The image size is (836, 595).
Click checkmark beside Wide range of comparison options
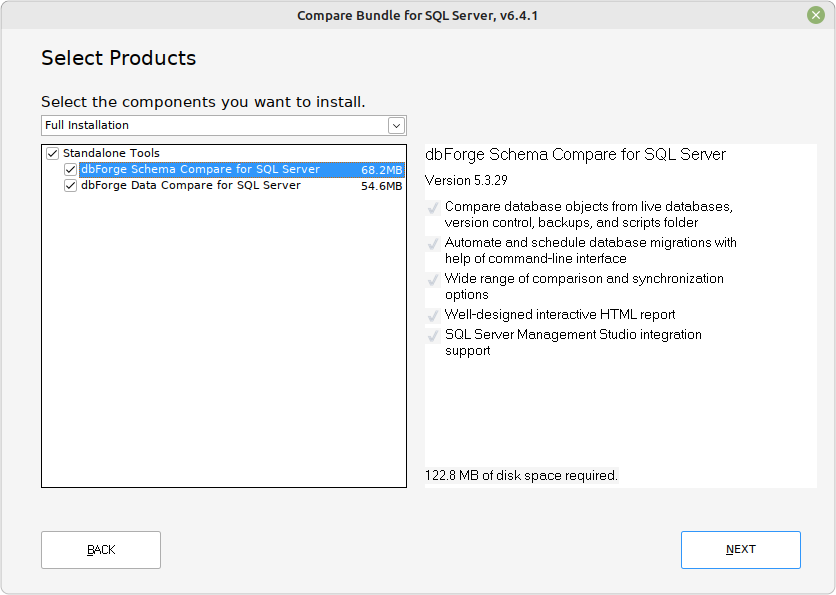click(x=433, y=280)
